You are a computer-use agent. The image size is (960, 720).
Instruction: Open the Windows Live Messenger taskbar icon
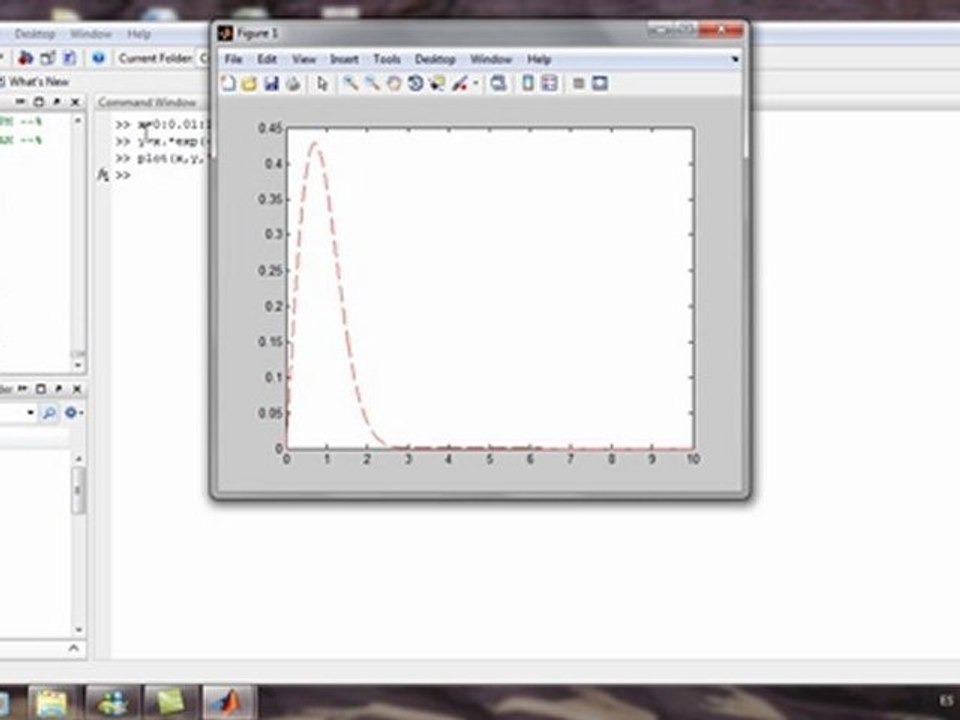[x=111, y=702]
